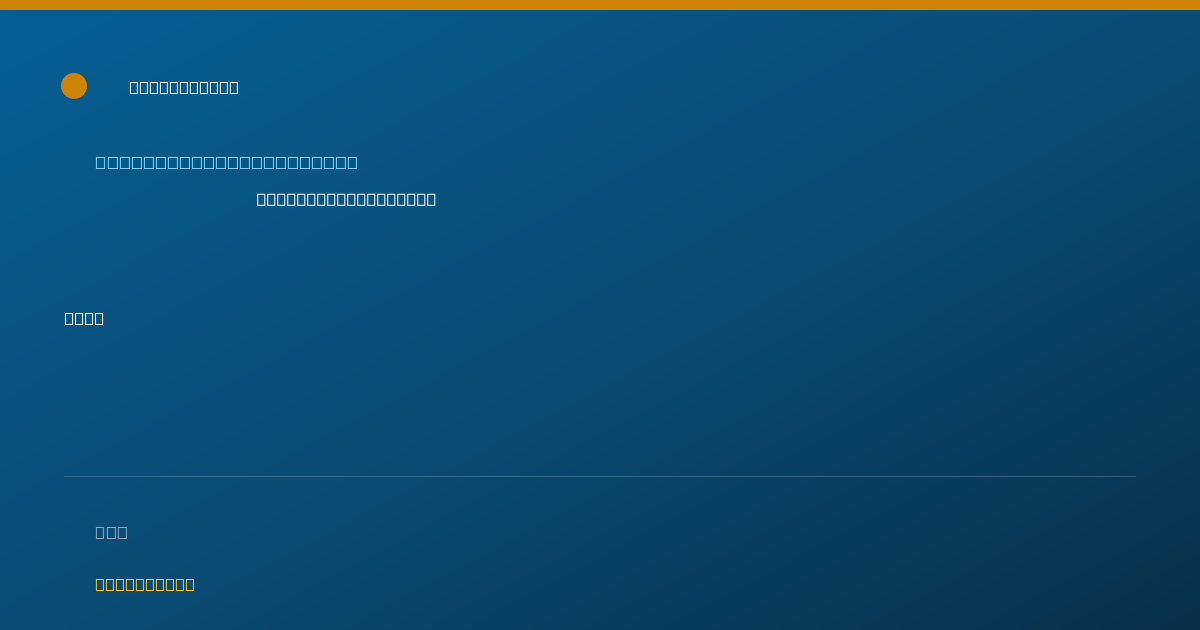1200x630 pixels.
Task: Click the dark blue background right of yellow text
Action: coord(700,584)
